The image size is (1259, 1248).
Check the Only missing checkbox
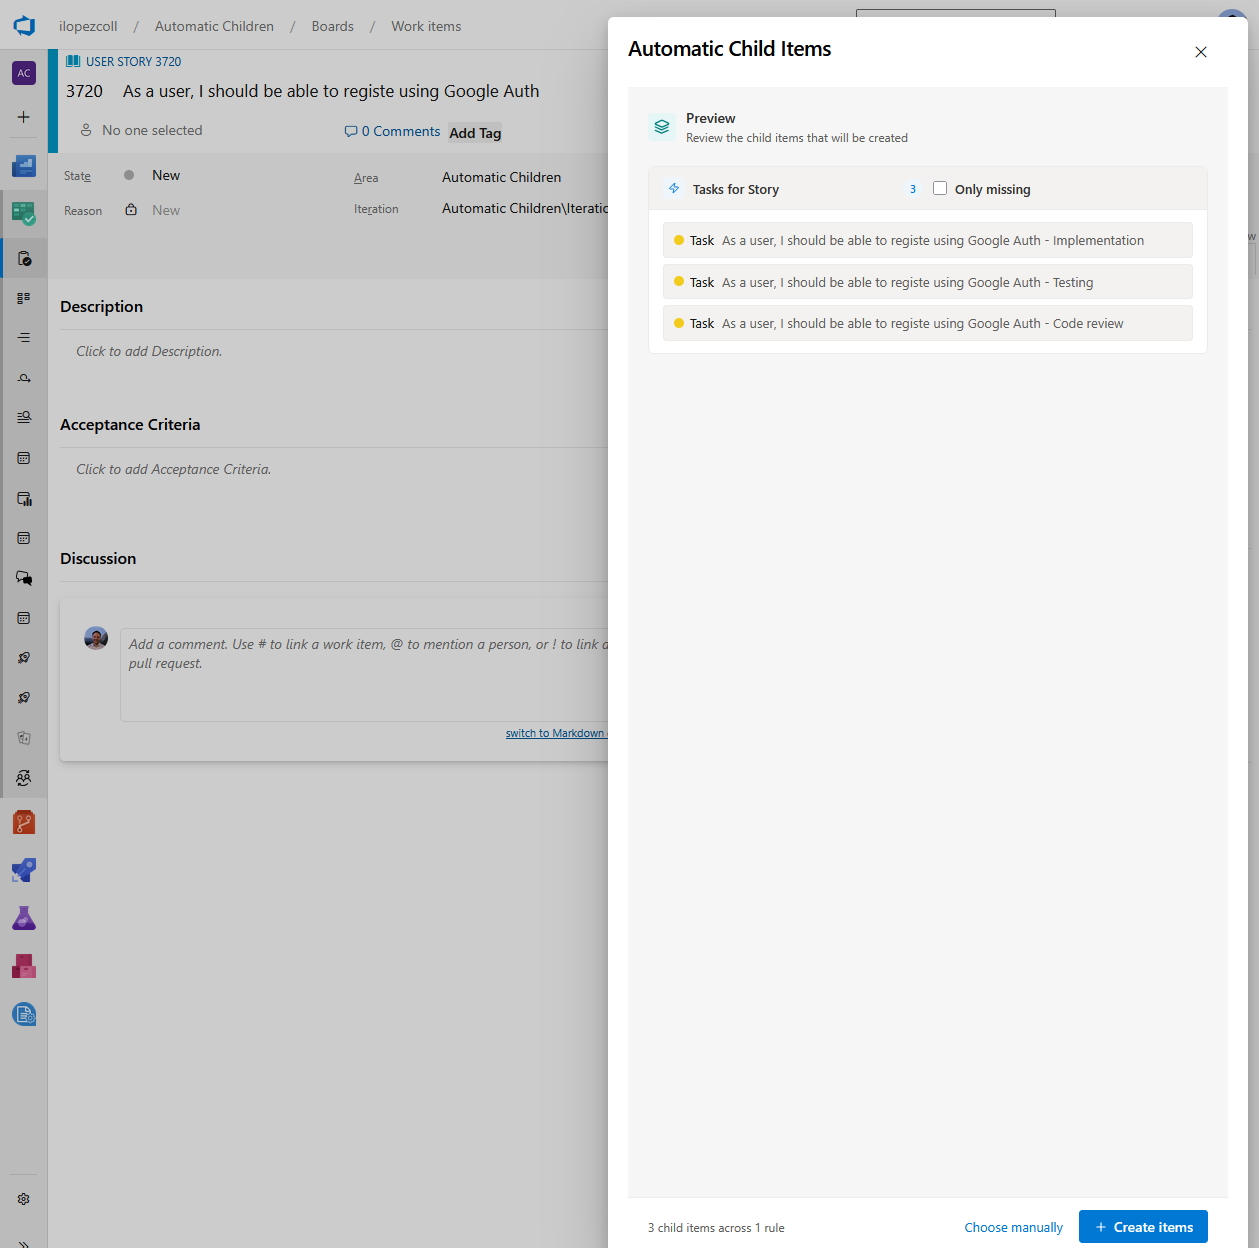tap(939, 188)
